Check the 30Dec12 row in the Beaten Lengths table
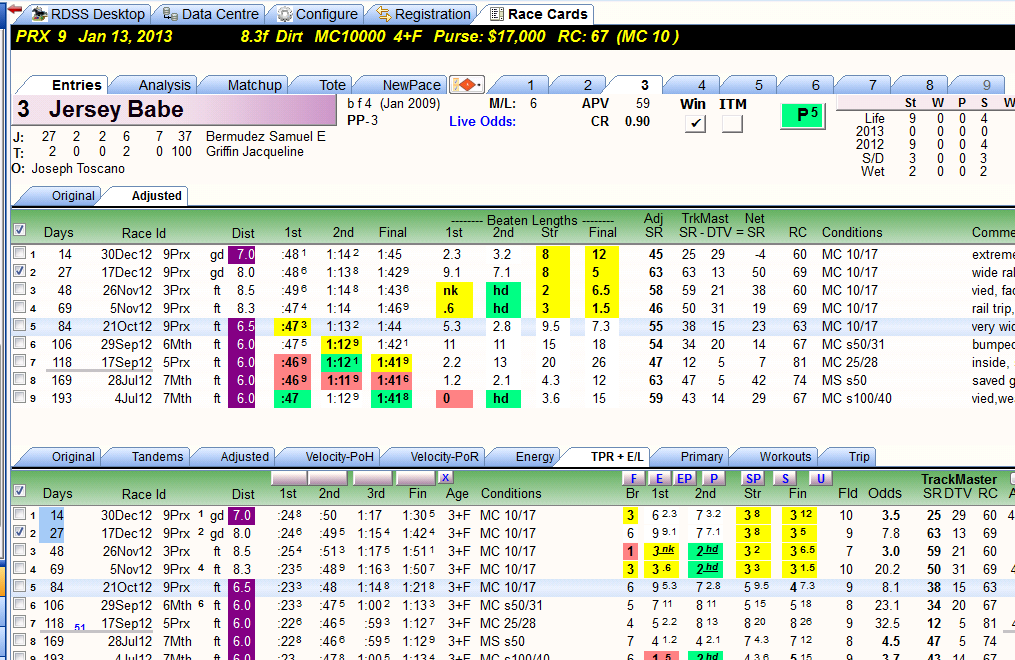 (19, 253)
